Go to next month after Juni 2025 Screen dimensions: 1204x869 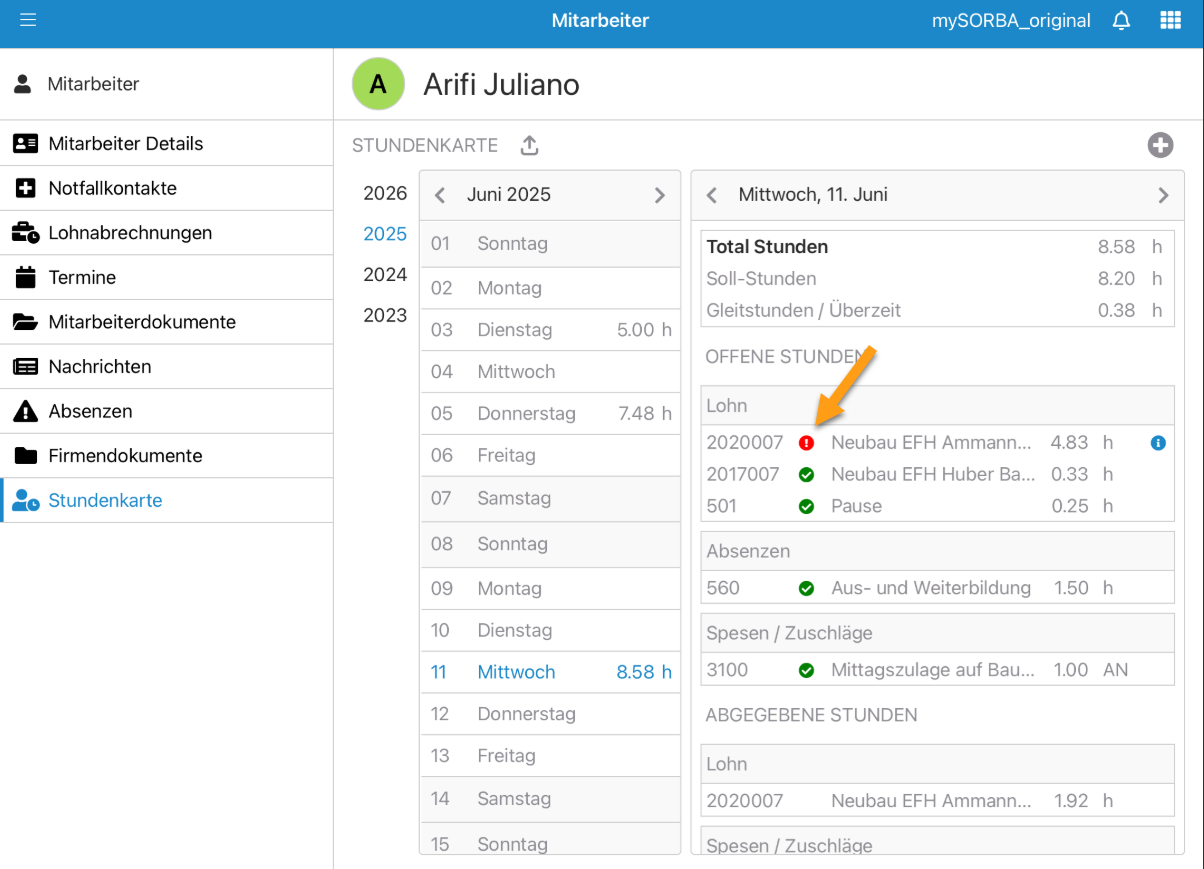(659, 195)
